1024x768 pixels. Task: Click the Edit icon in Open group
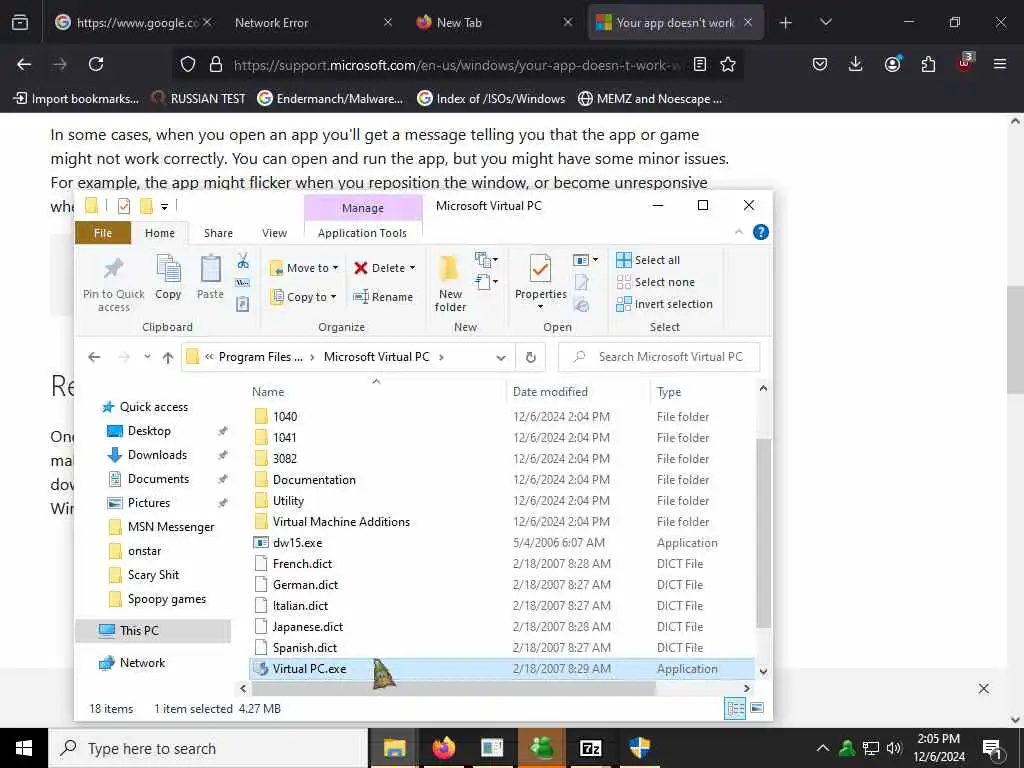coord(581,282)
